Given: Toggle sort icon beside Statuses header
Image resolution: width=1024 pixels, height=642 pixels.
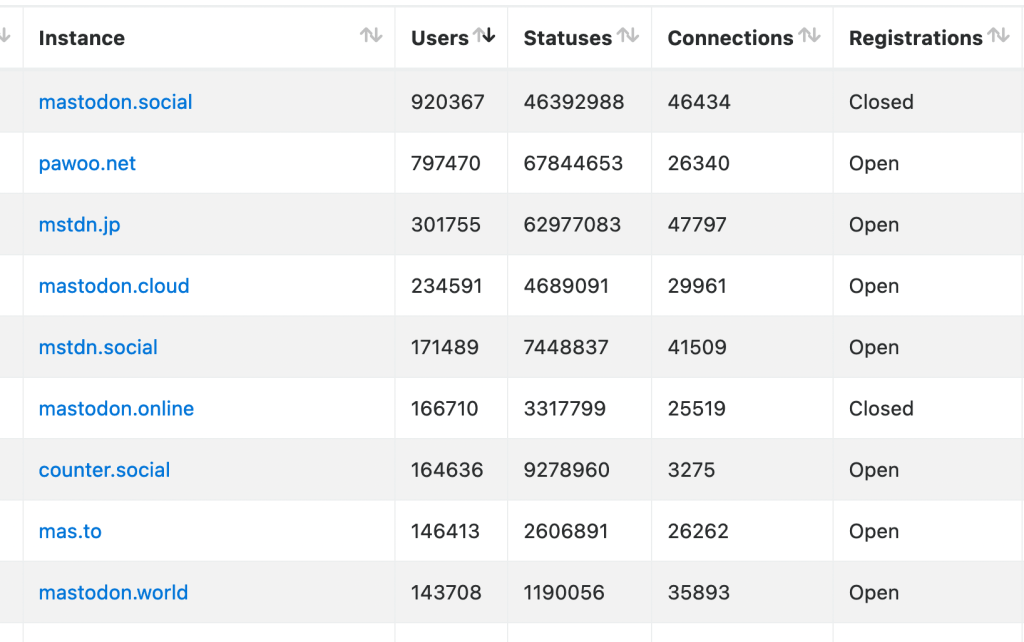Looking at the screenshot, I should [x=628, y=36].
